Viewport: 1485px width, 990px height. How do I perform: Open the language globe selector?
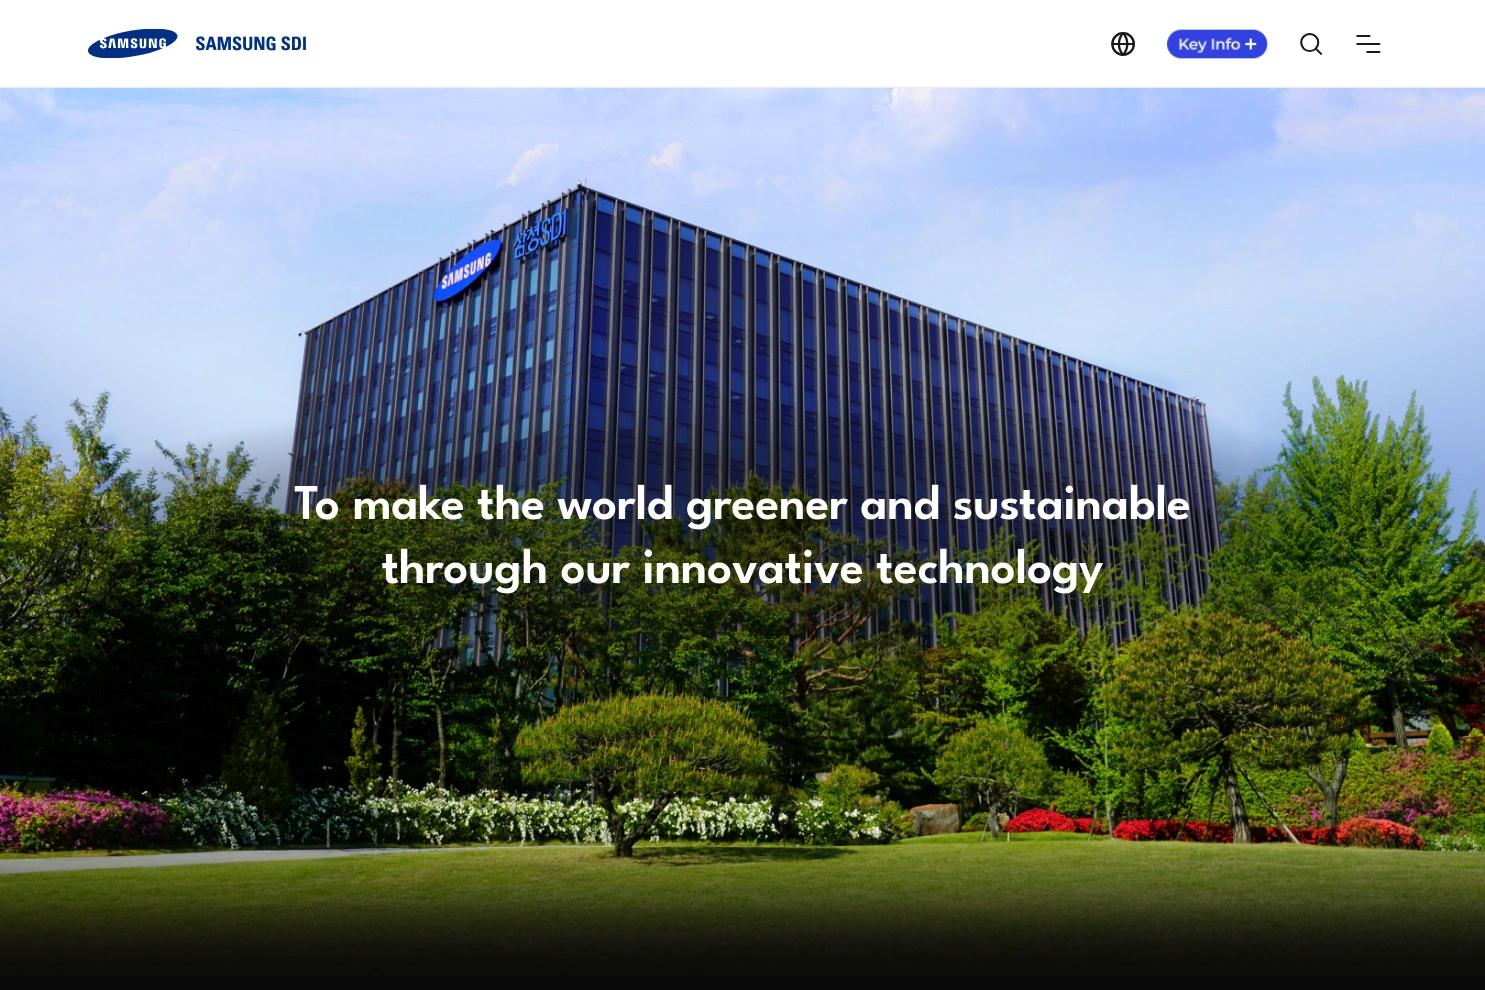click(1123, 44)
